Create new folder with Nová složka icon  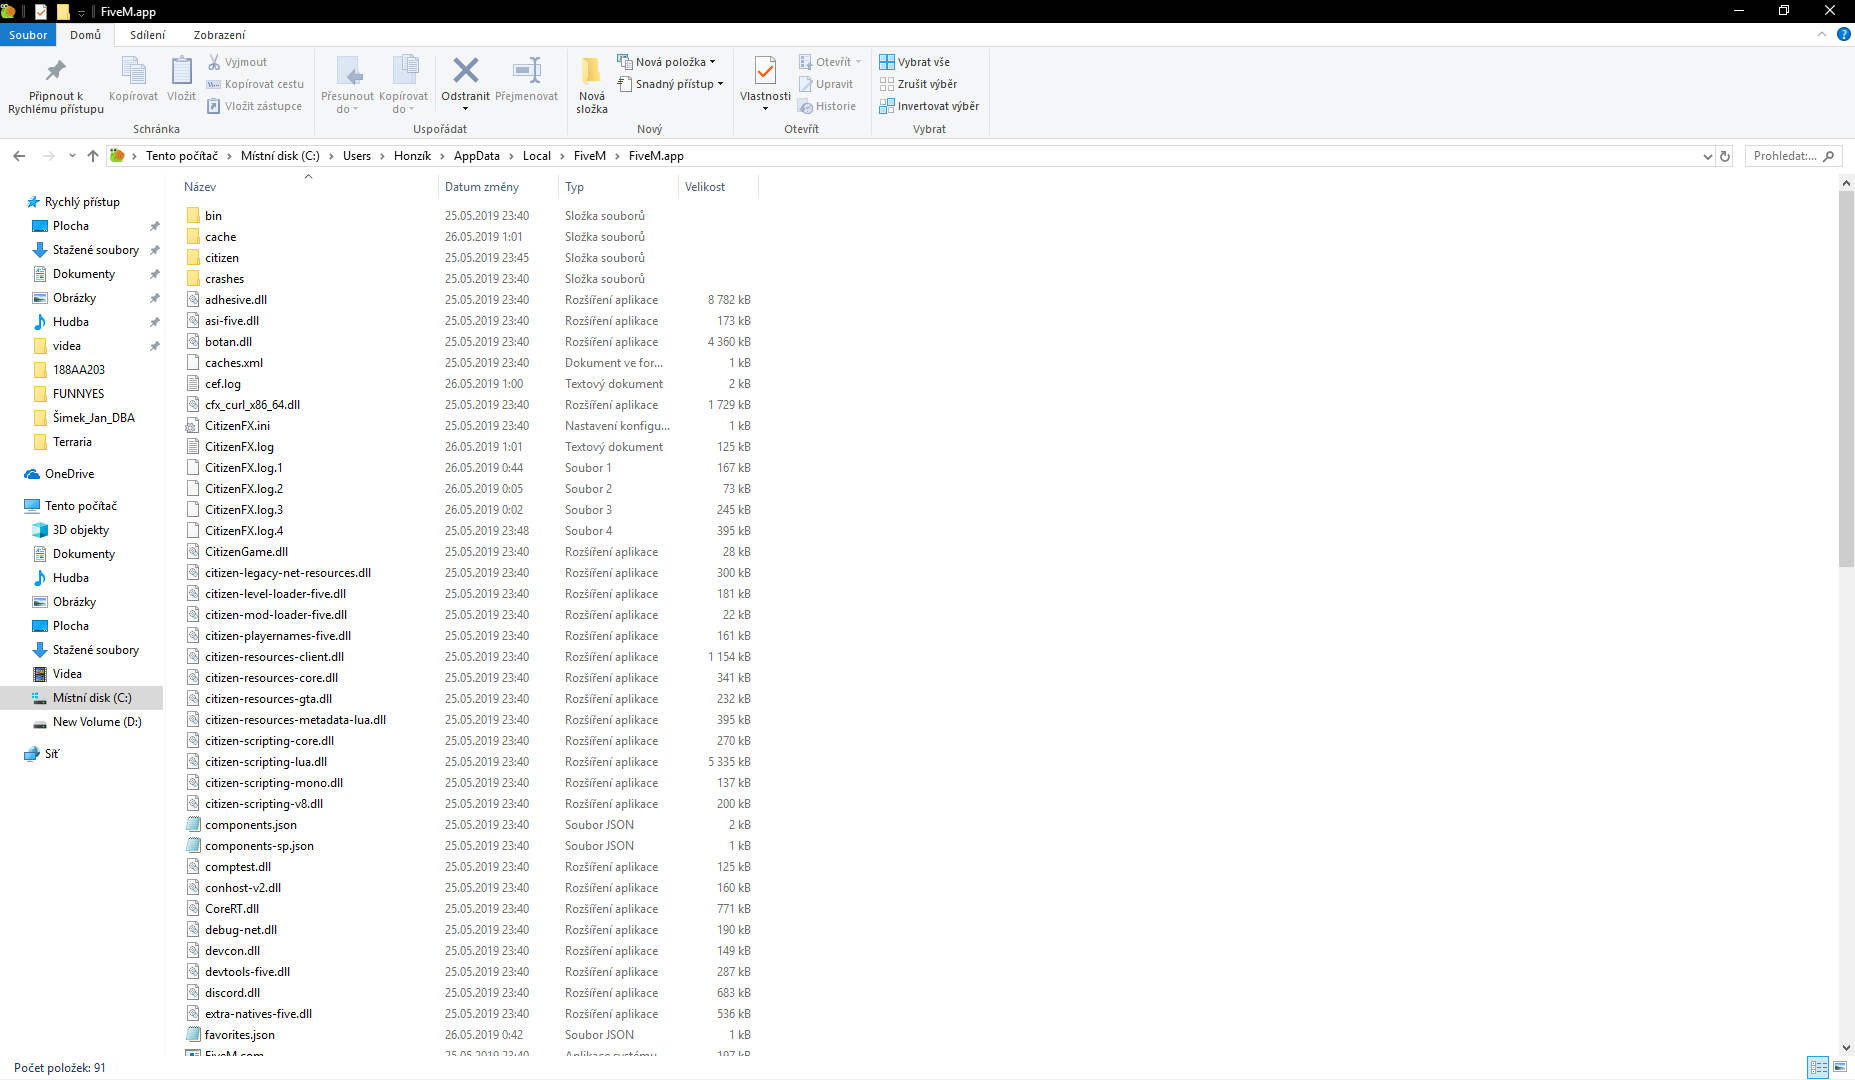pyautogui.click(x=591, y=72)
